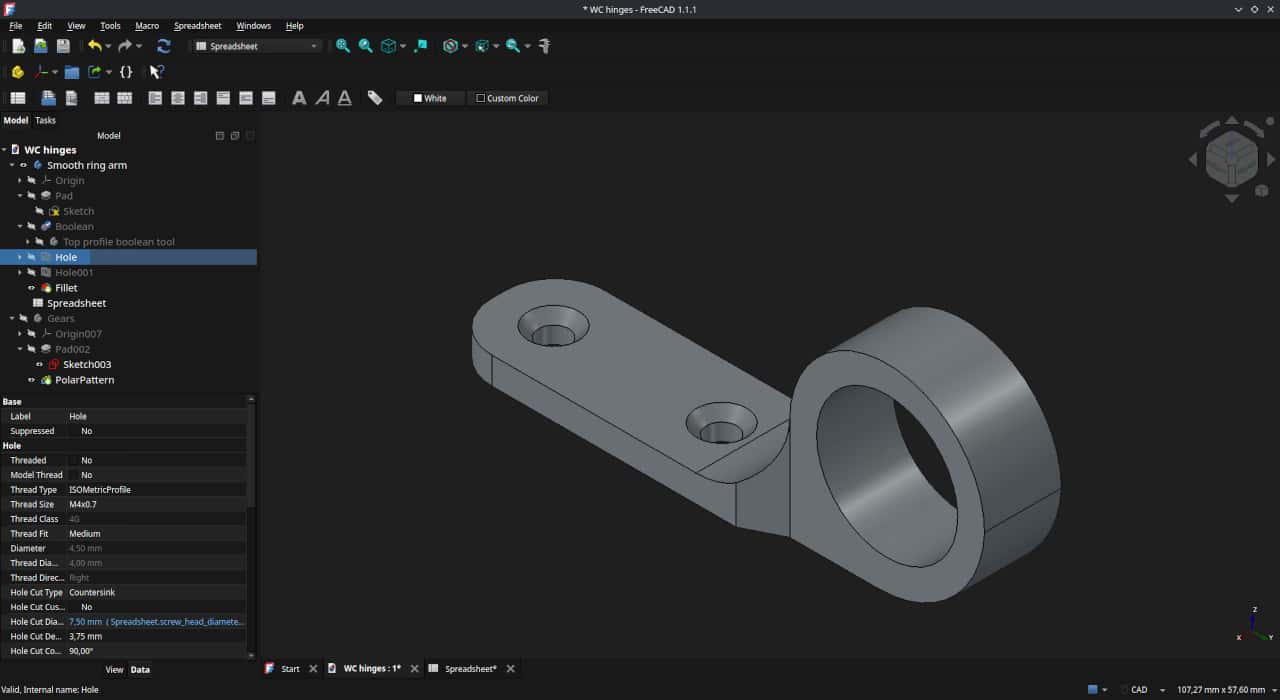Click the draw style icon

pos(451,46)
